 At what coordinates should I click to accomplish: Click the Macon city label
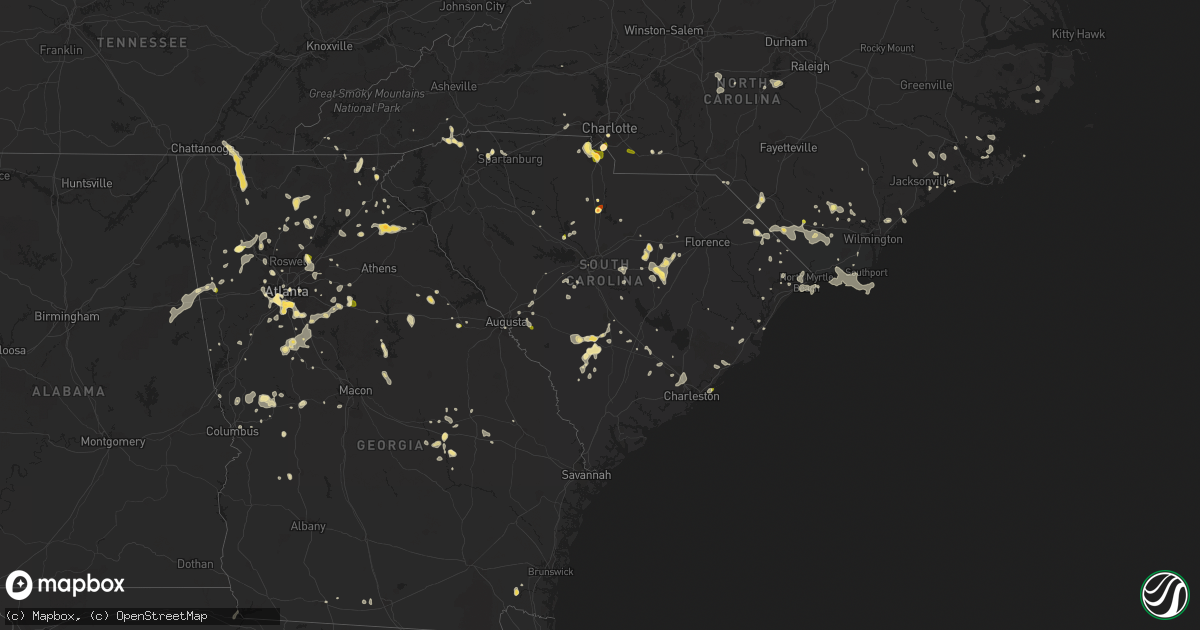[x=356, y=390]
